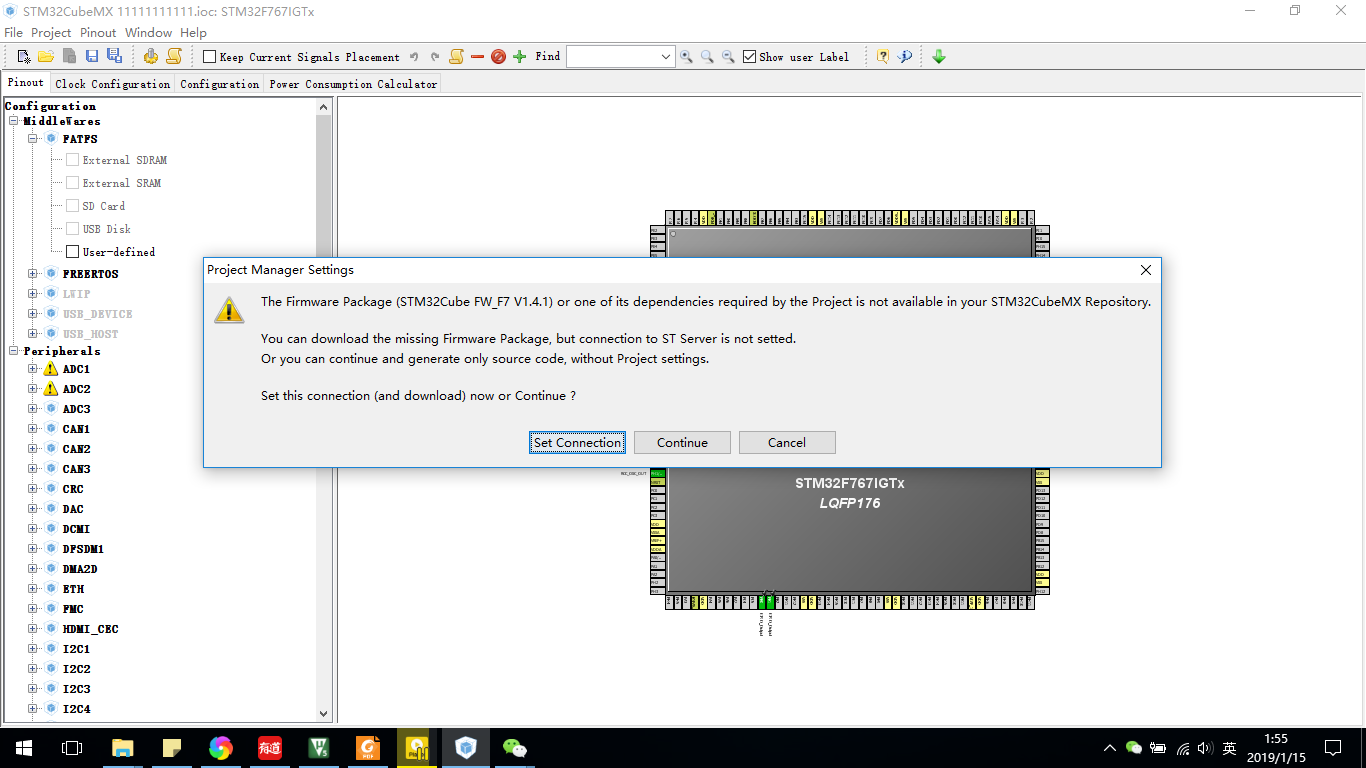The image size is (1366, 768).
Task: Open the Help menu
Action: pos(193,33)
